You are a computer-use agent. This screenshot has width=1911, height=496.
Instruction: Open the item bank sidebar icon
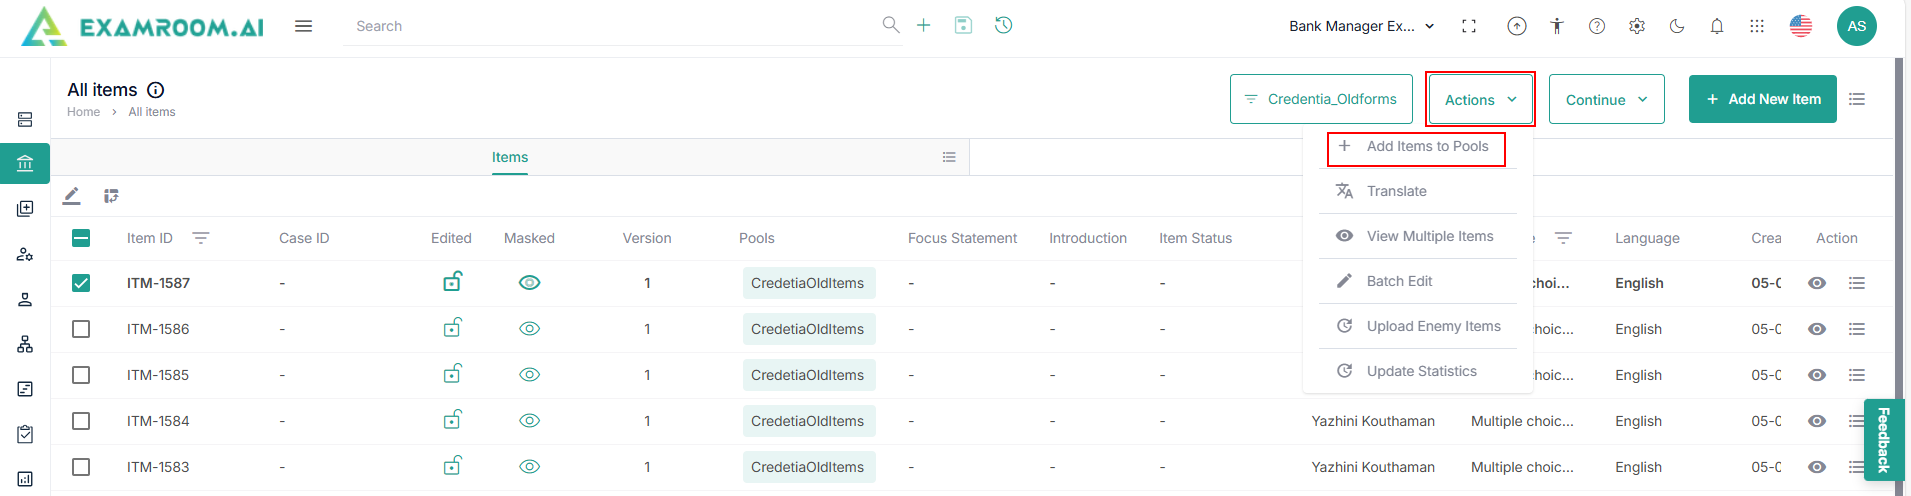(x=25, y=163)
